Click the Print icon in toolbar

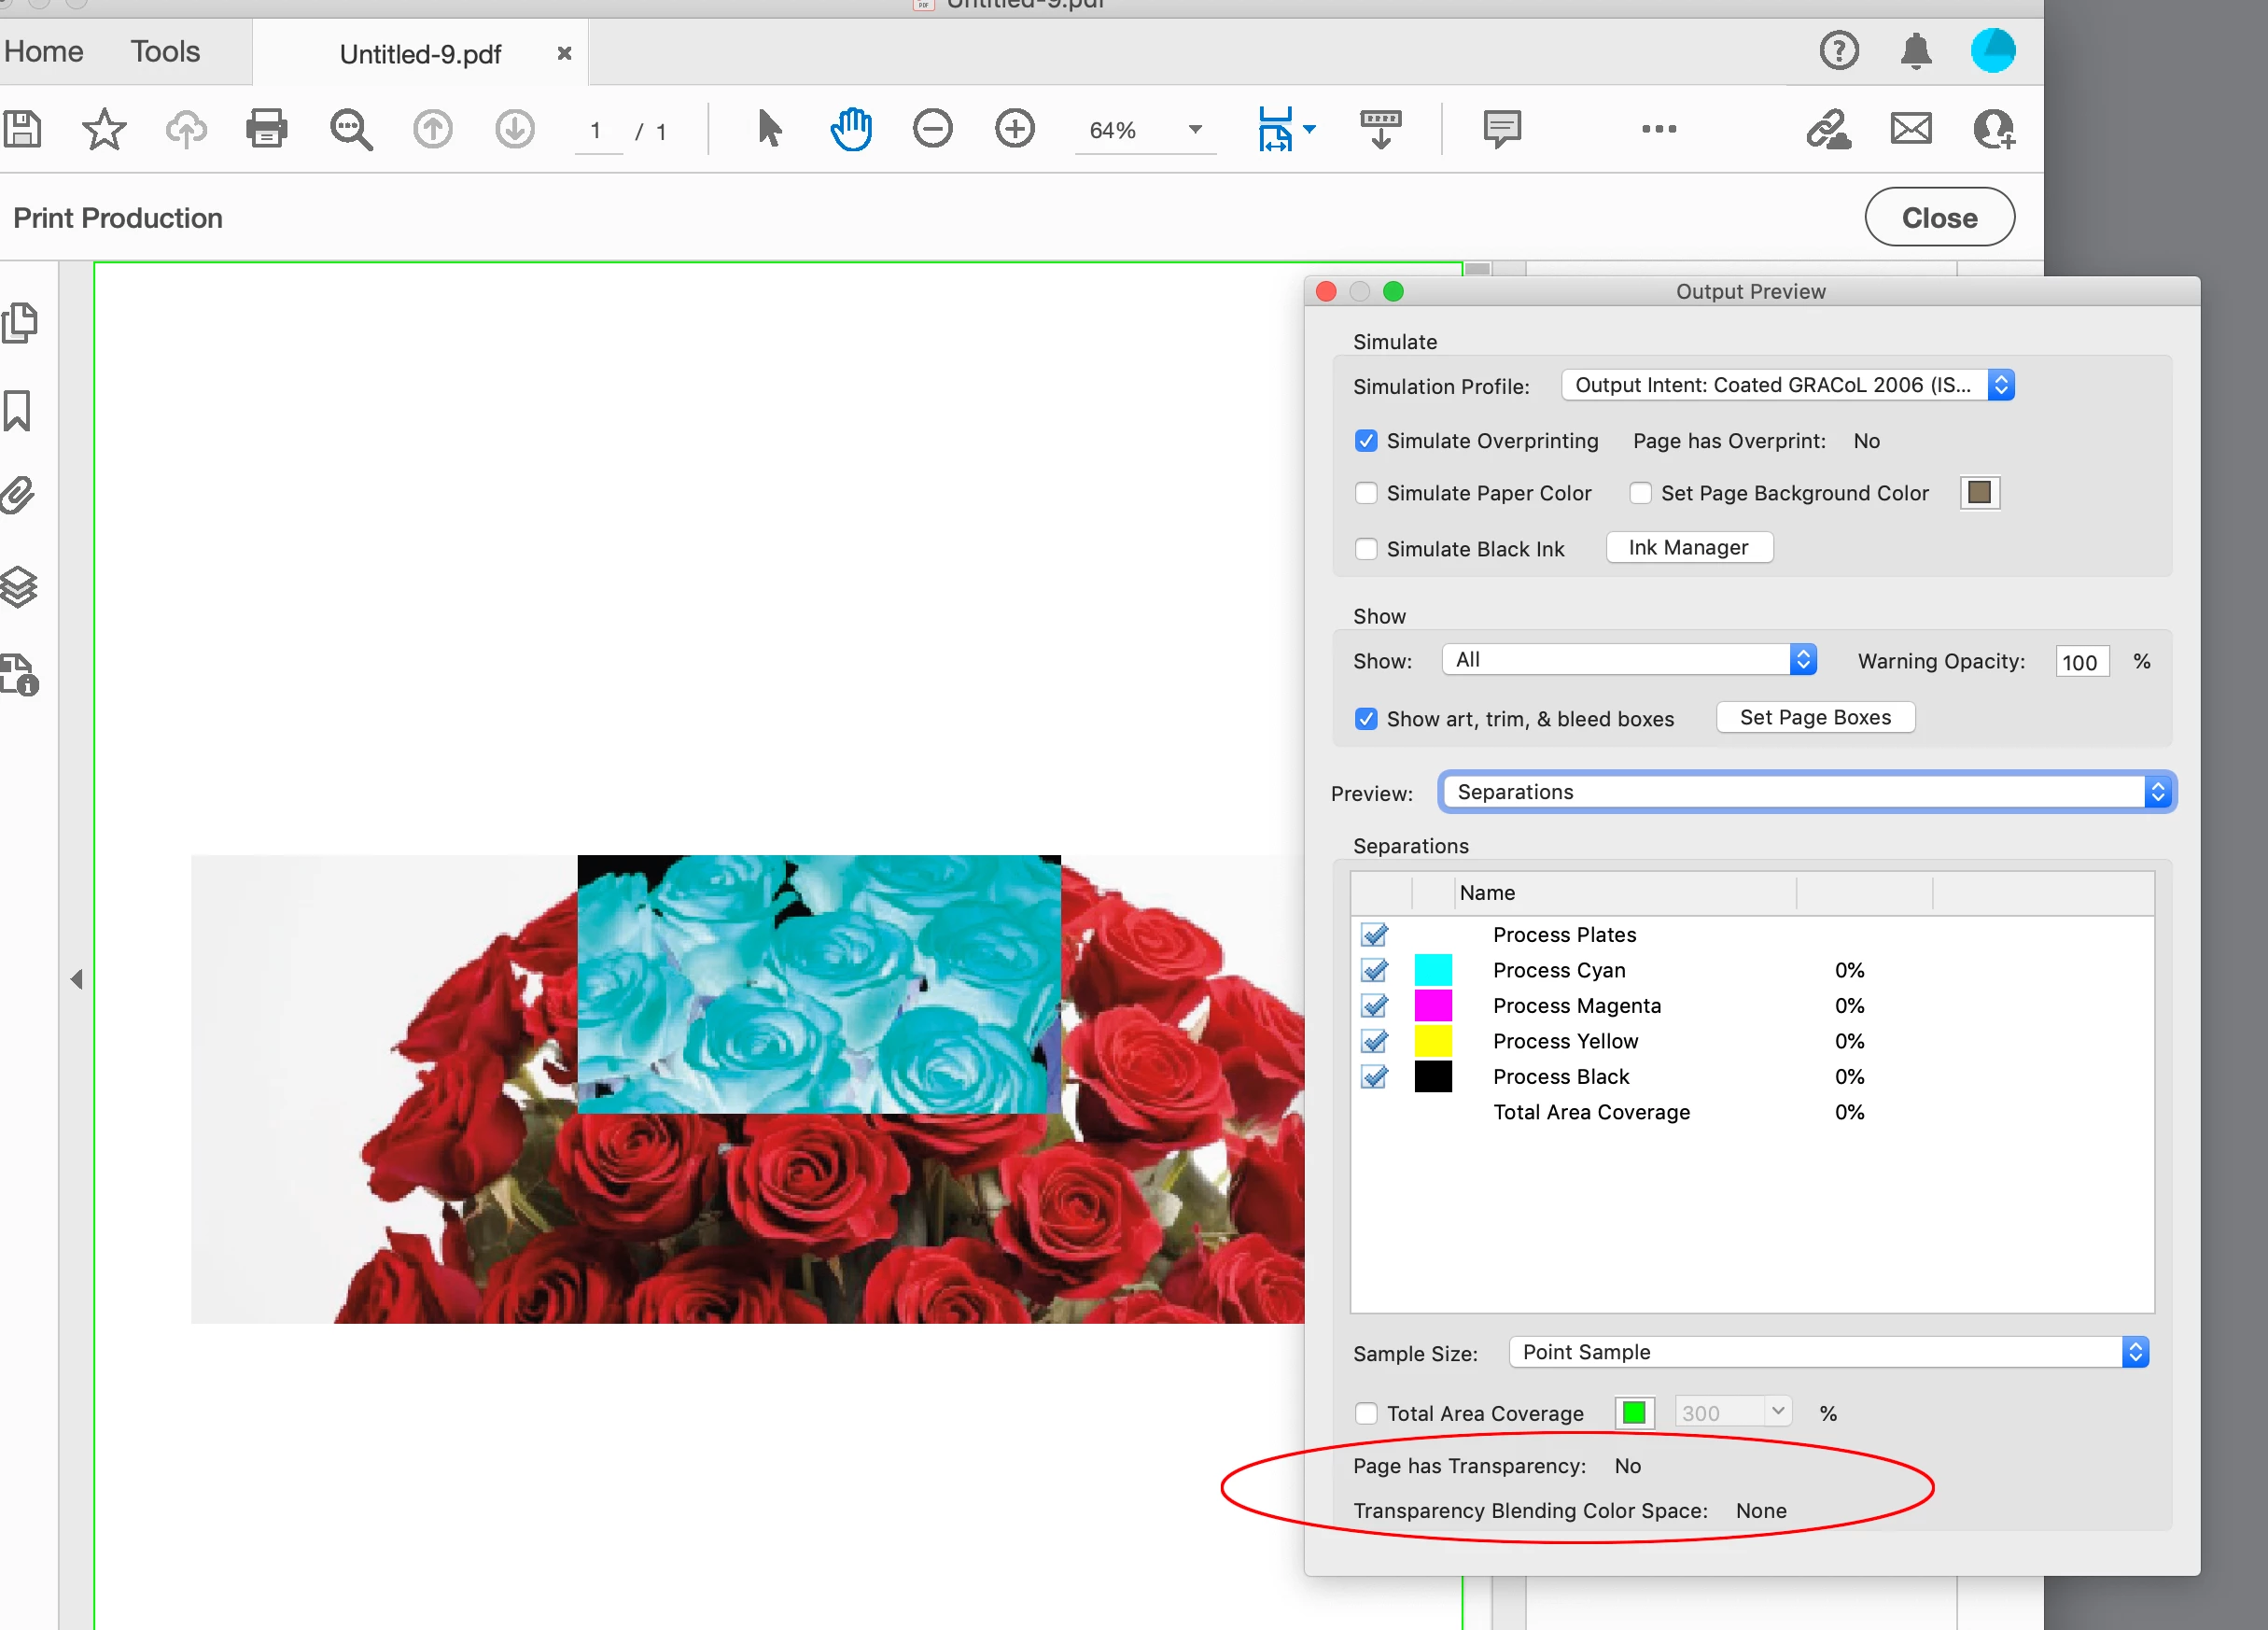point(266,129)
